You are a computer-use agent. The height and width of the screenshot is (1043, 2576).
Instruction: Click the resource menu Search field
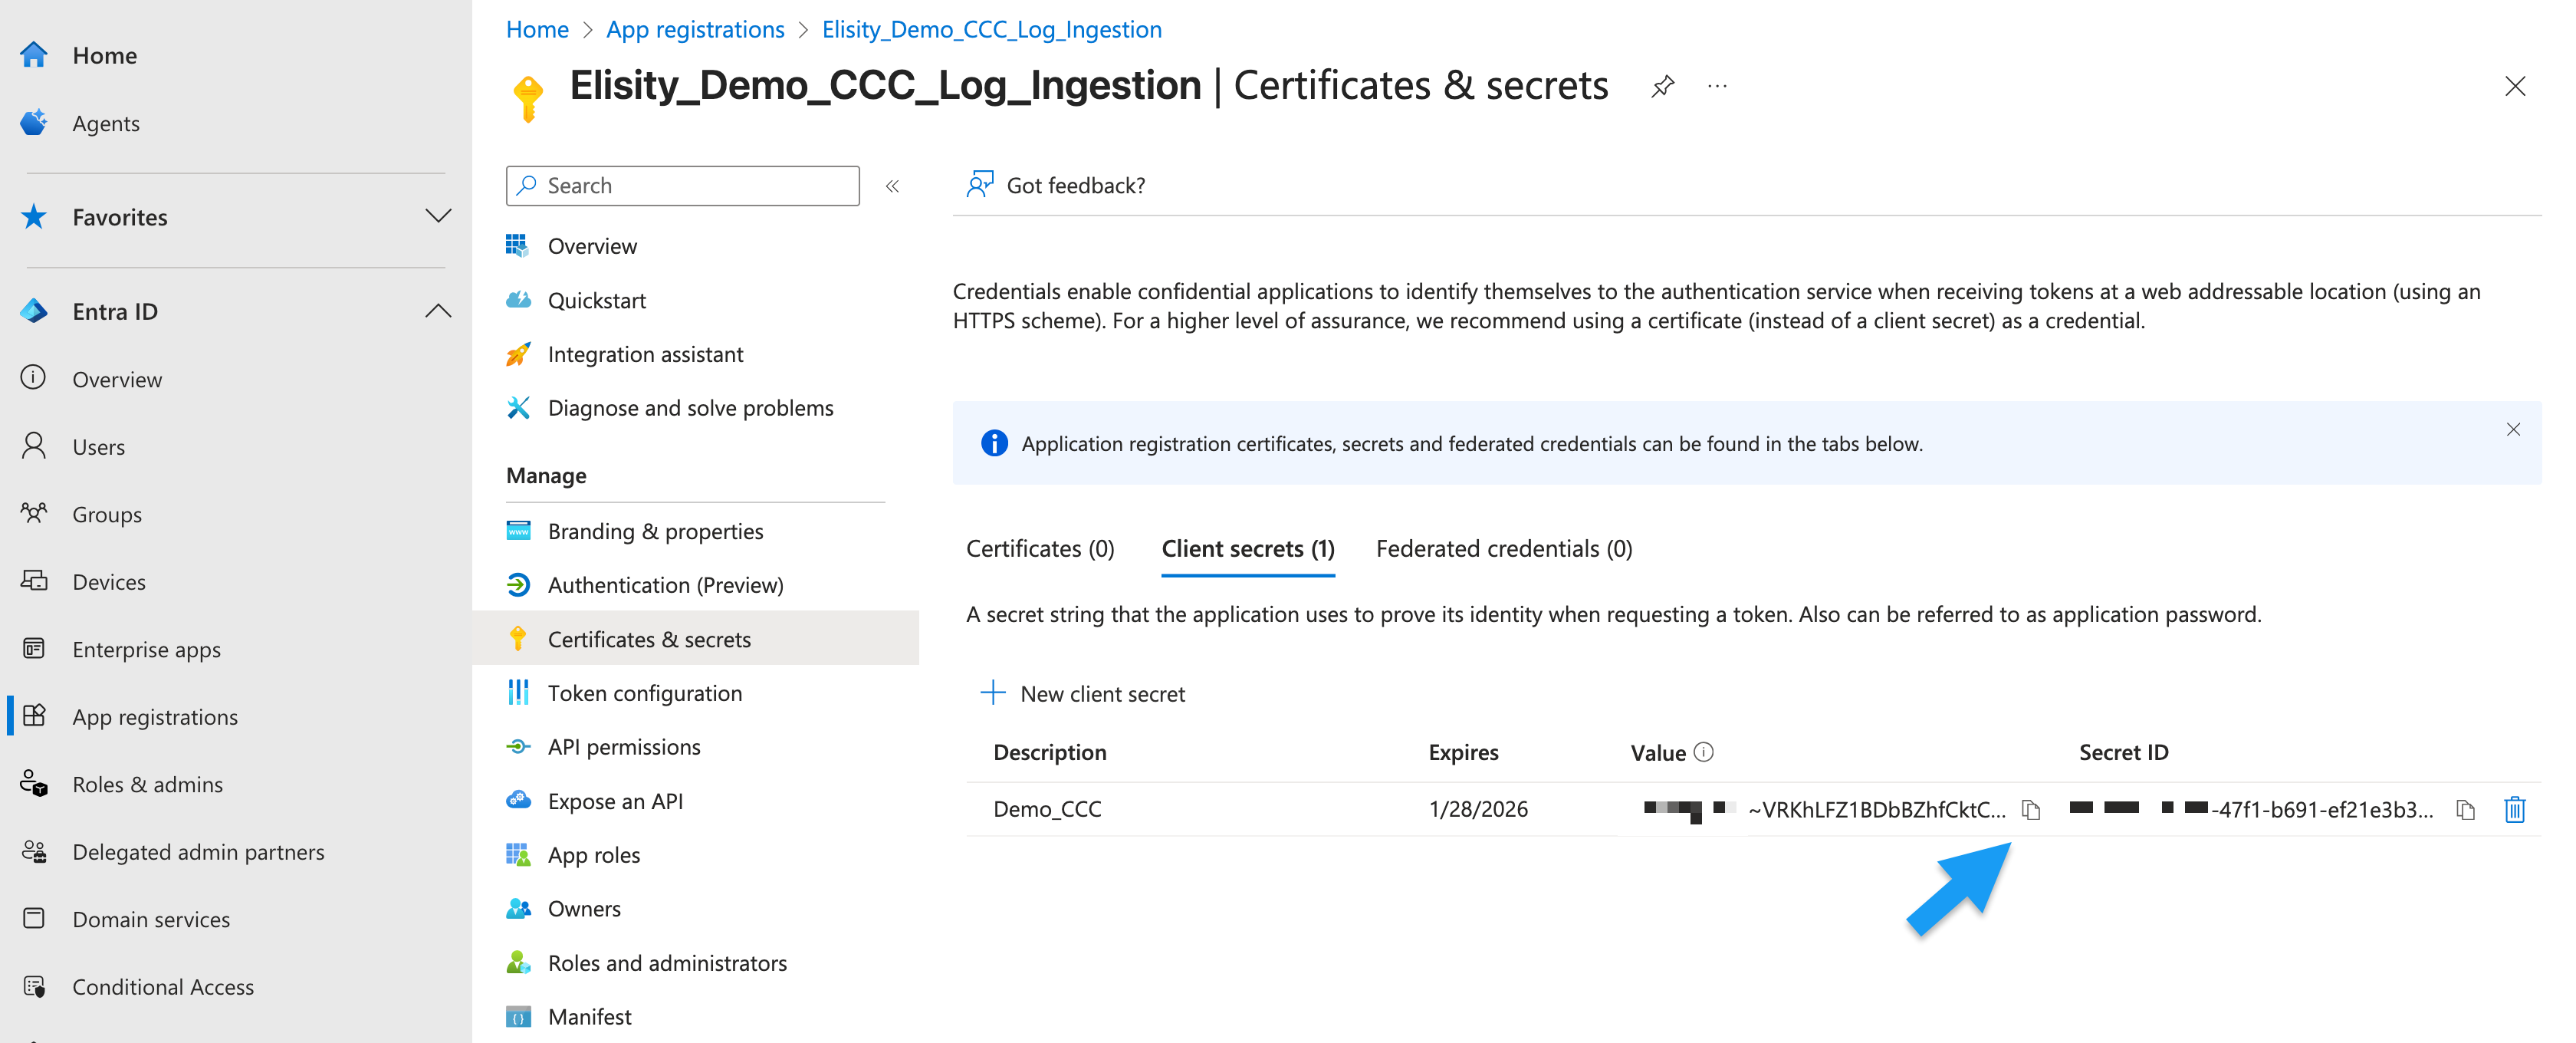683,186
